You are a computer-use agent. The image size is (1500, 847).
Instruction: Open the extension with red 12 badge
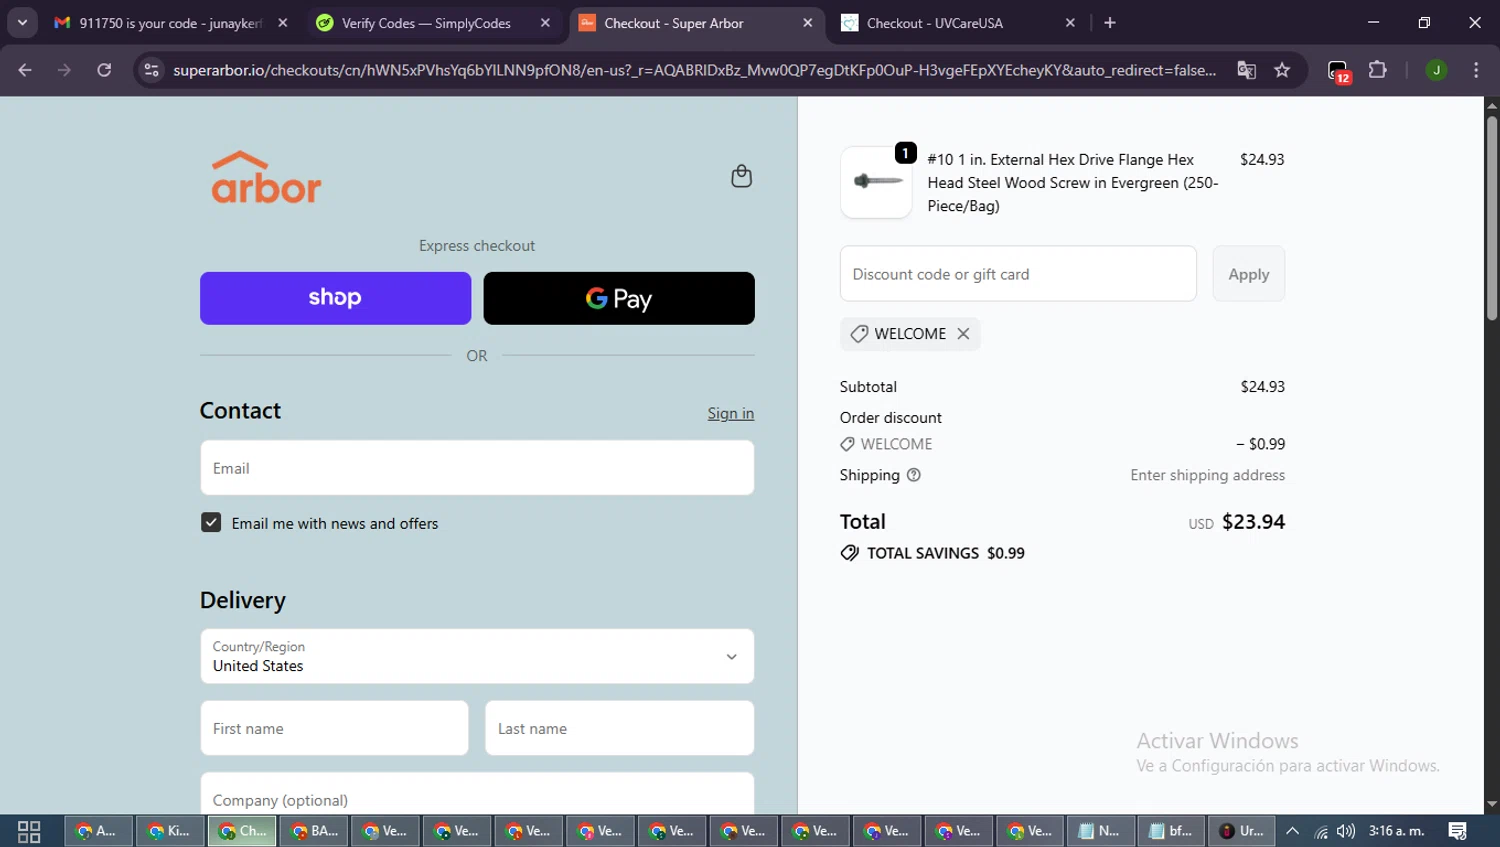tap(1339, 71)
